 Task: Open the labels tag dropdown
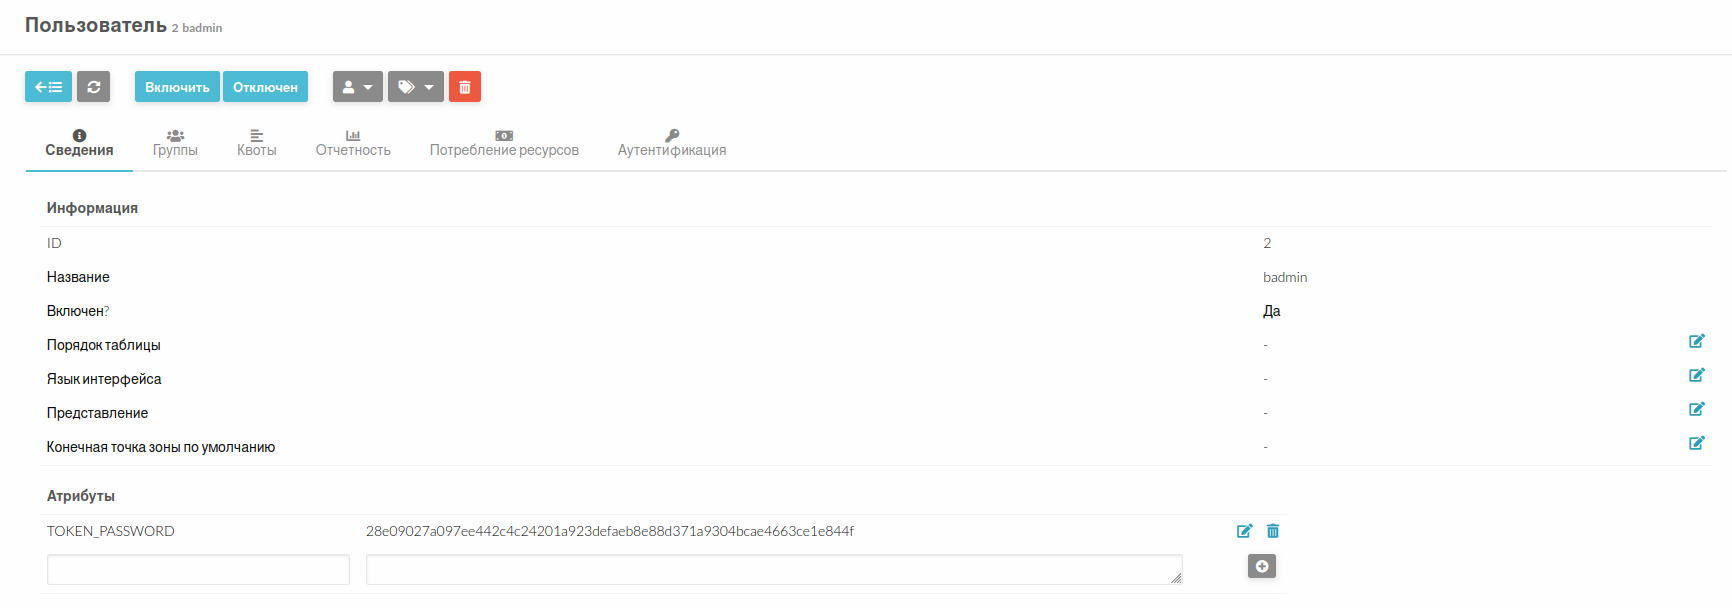coord(416,87)
